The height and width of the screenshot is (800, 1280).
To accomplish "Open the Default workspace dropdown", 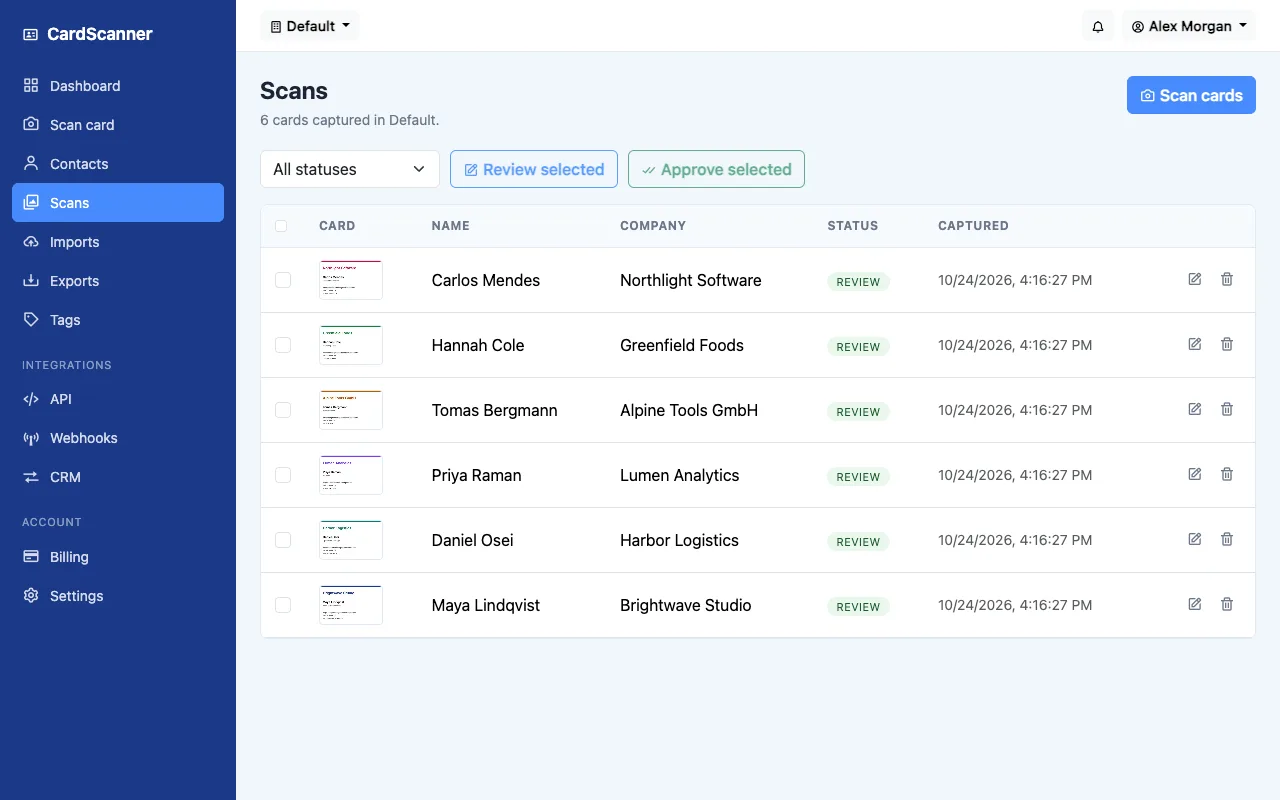I will (310, 26).
